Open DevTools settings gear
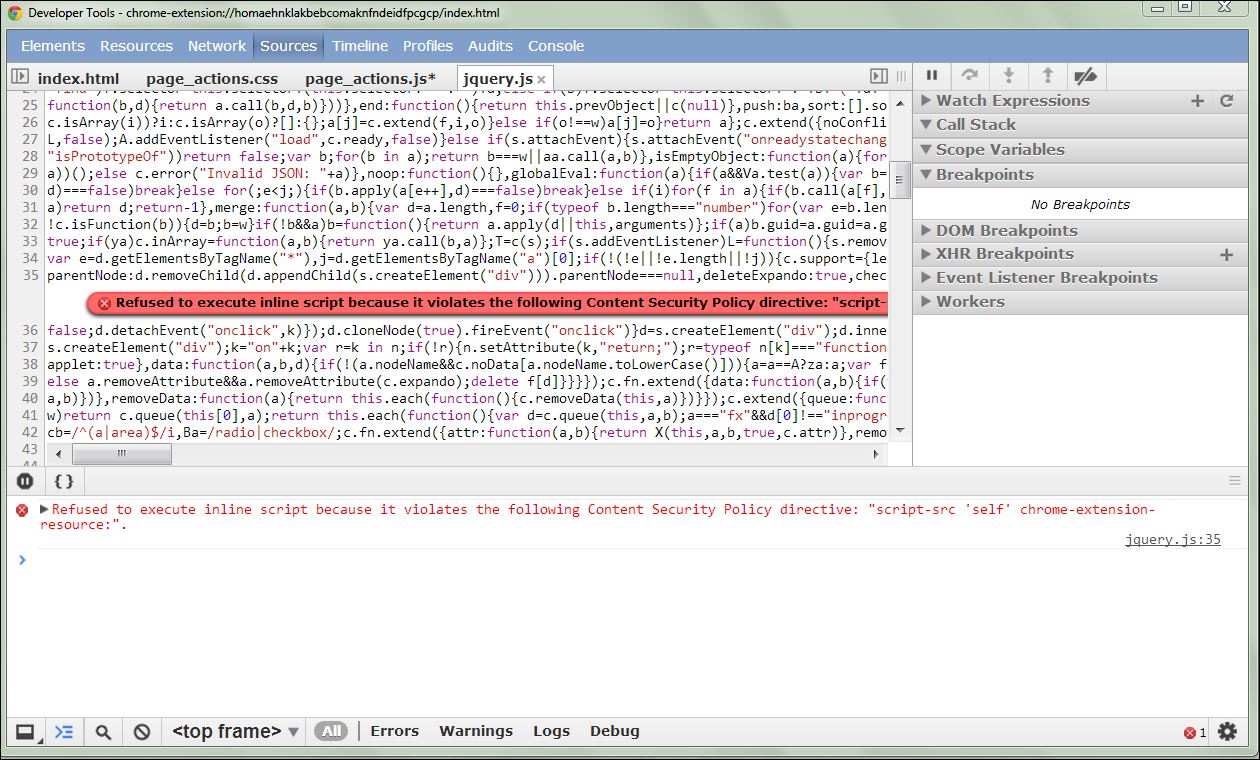This screenshot has width=1260, height=760. 1228,732
